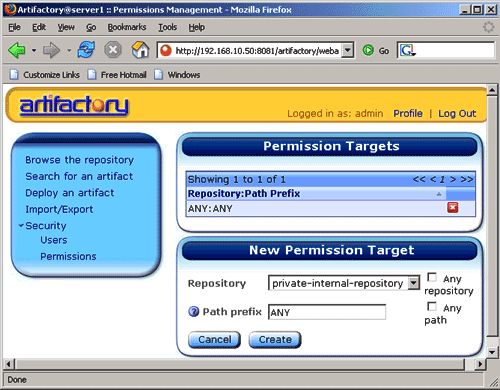Open Deploy an artifact link
The image size is (500, 390).
(70, 193)
